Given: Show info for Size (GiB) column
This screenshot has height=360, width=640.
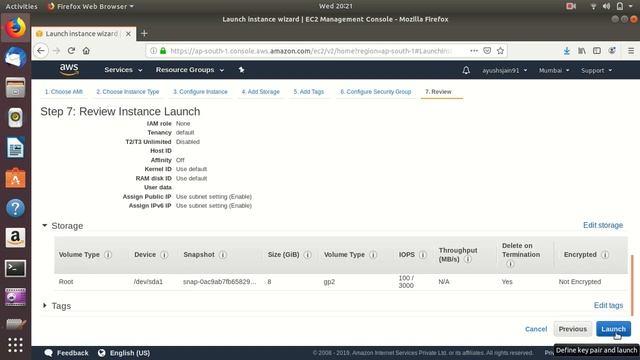Looking at the screenshot, I should click(307, 255).
